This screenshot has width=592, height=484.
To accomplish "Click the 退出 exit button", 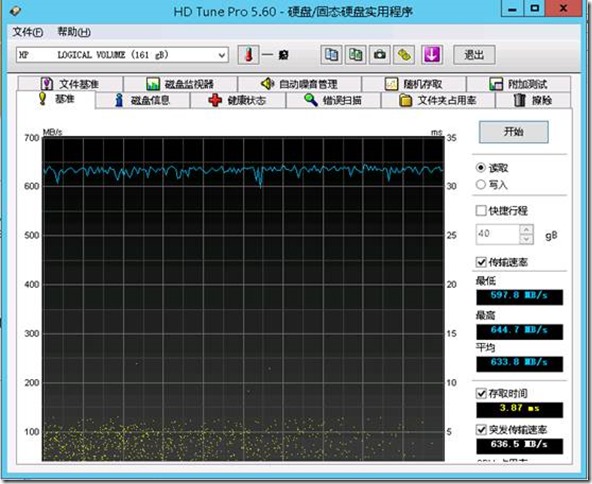I will coord(474,55).
